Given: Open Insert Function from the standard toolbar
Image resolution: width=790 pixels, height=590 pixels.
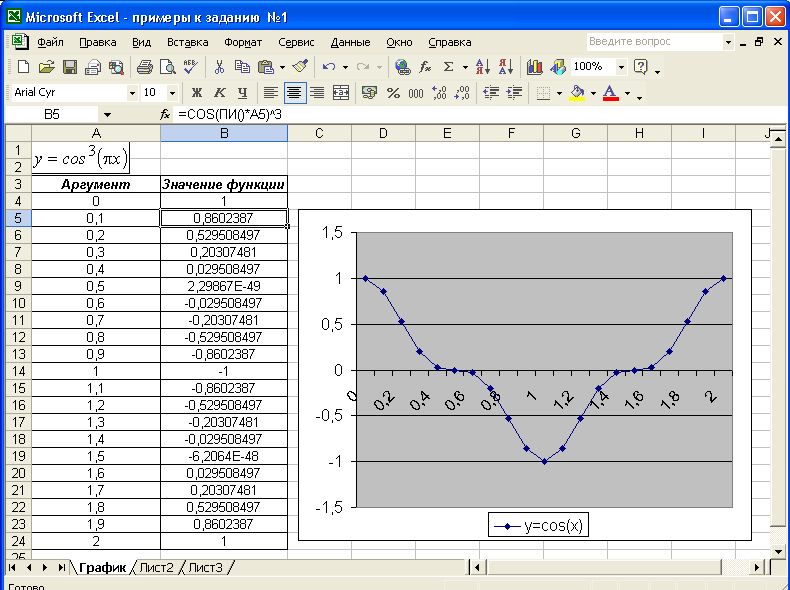Looking at the screenshot, I should 425,67.
